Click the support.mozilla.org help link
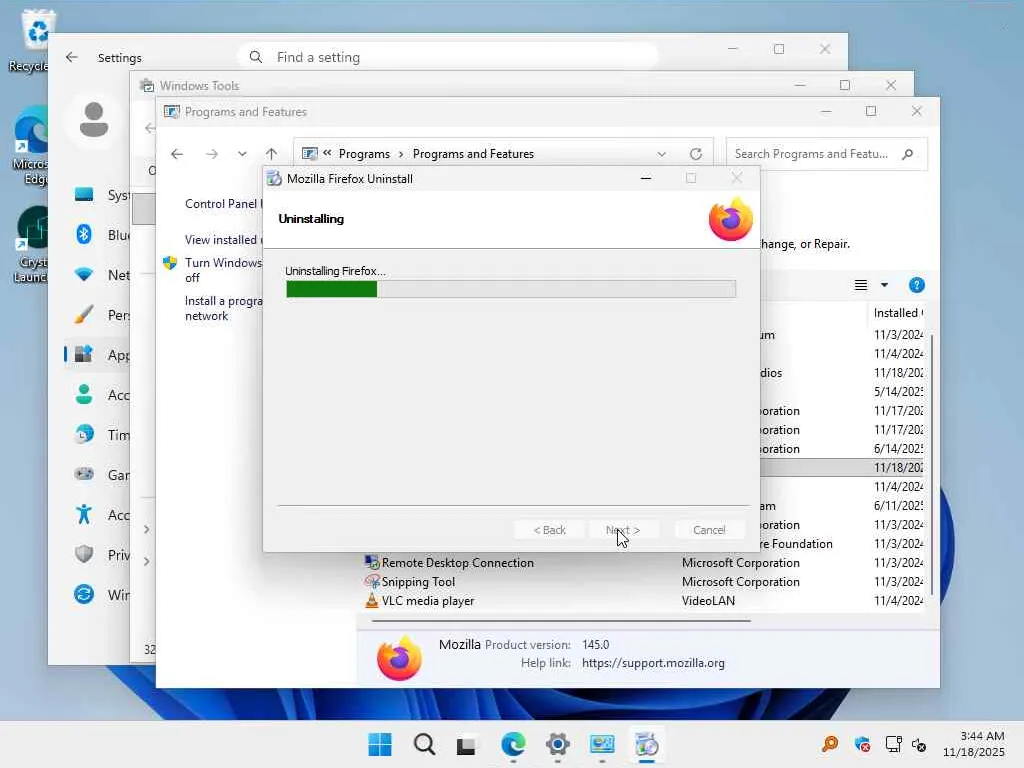 [x=653, y=663]
